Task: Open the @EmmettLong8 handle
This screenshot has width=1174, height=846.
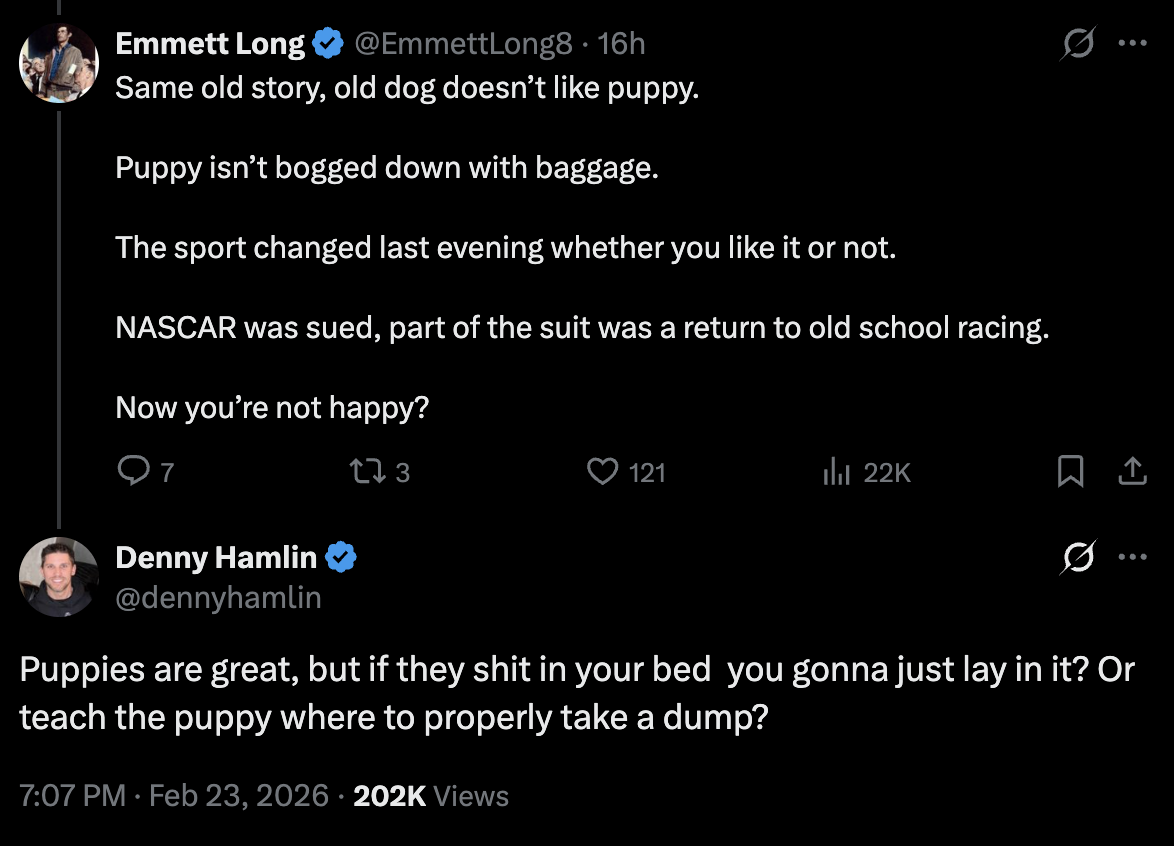Action: pyautogui.click(x=463, y=44)
